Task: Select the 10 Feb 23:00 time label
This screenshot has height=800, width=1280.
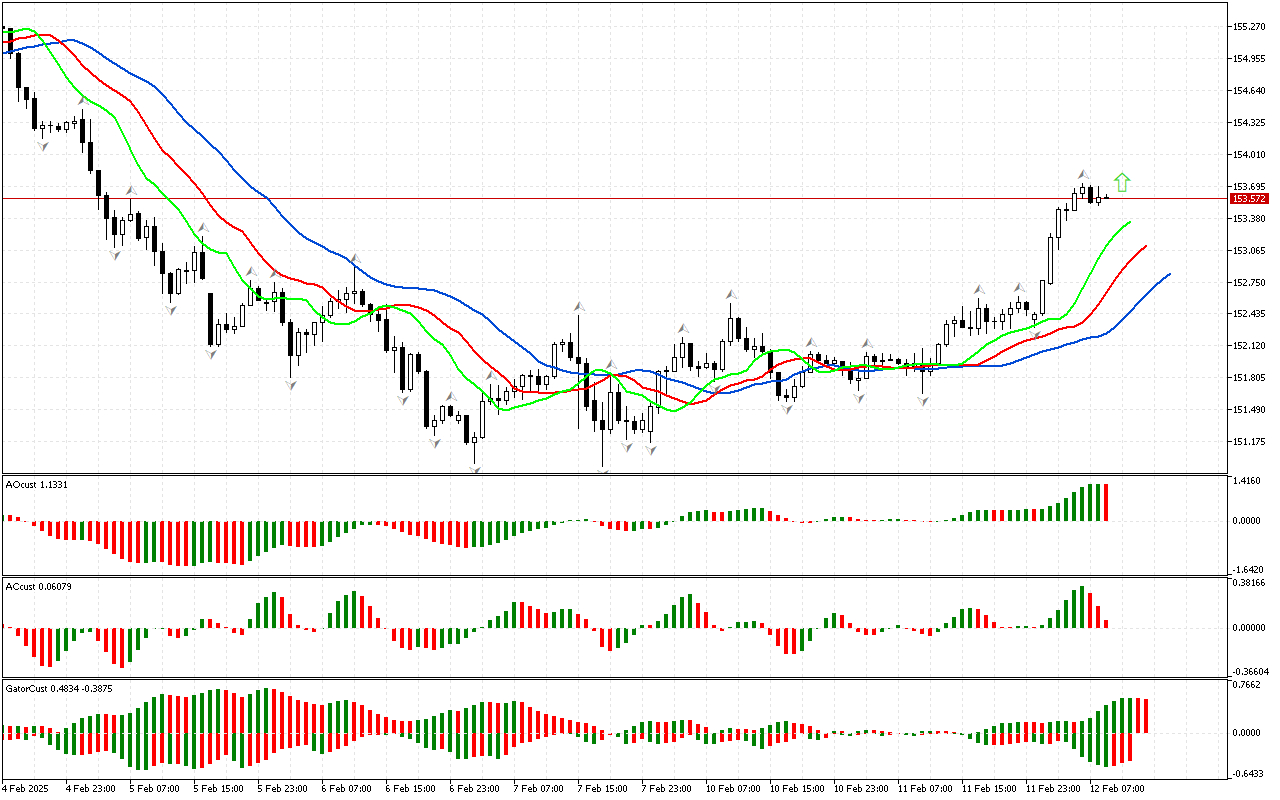Action: pos(861,788)
